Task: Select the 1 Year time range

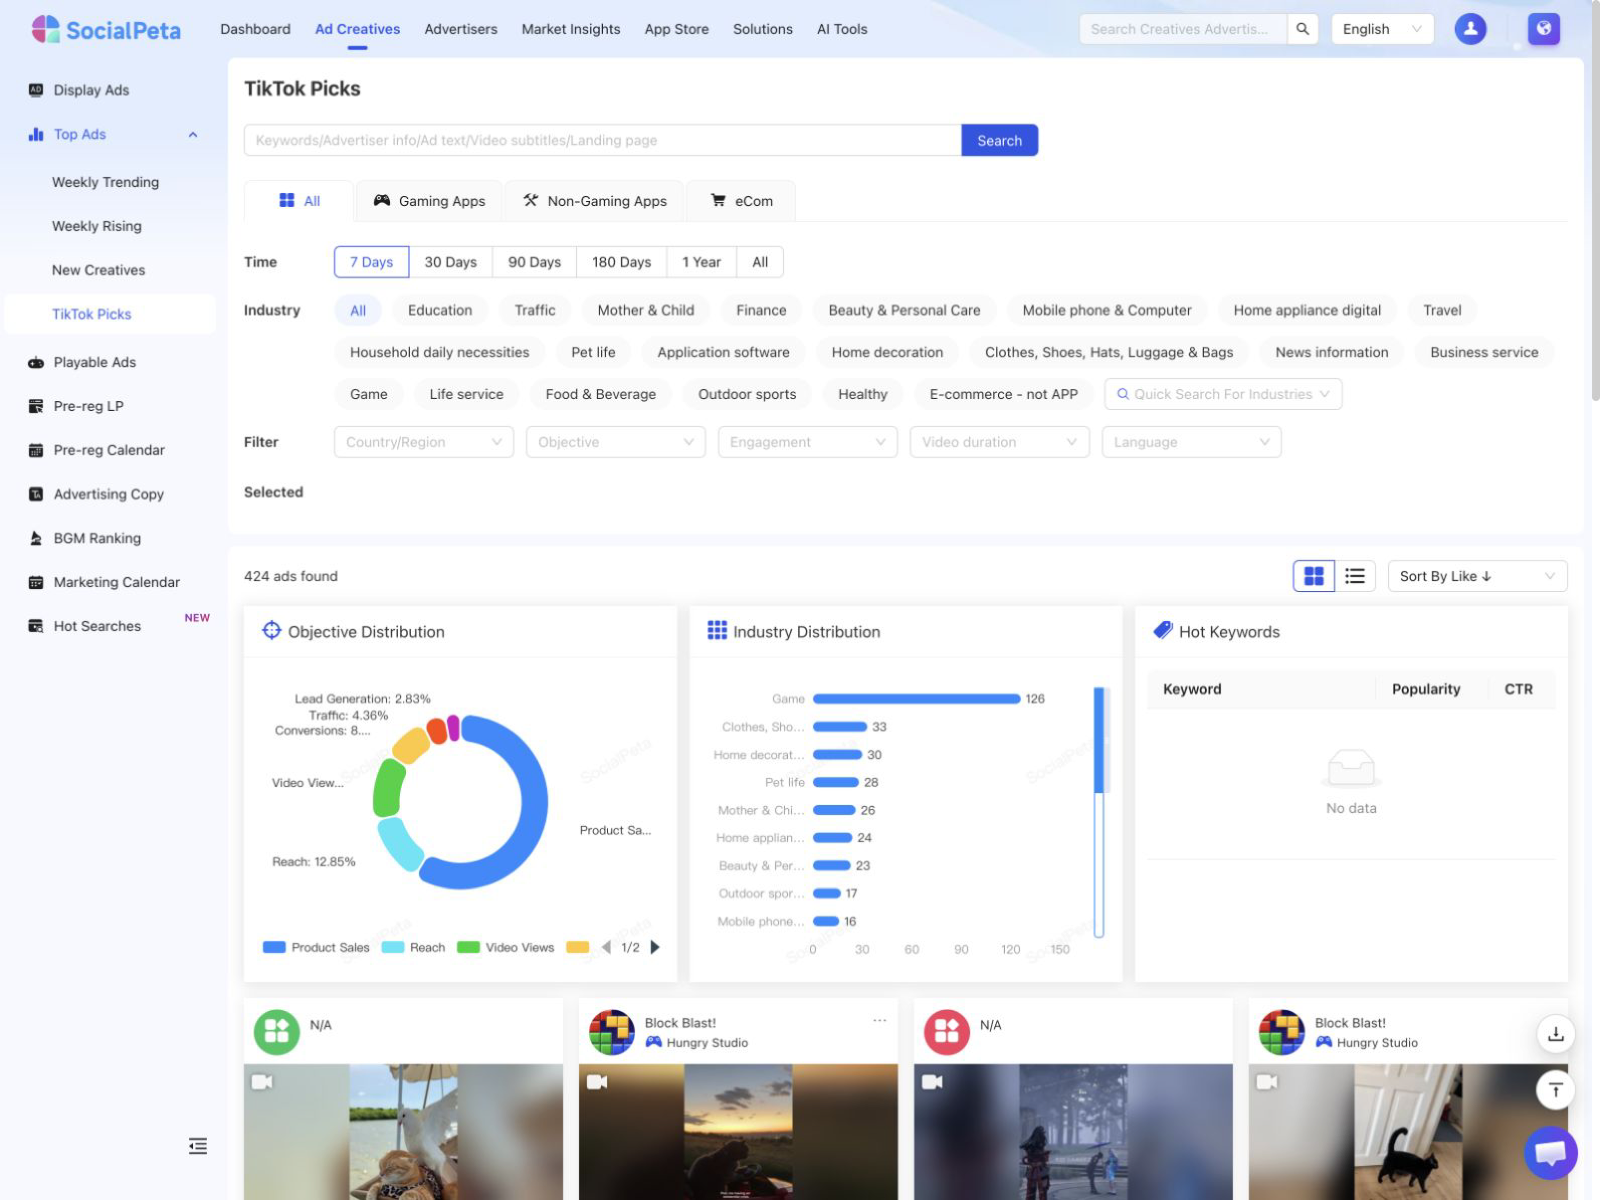Action: [701, 262]
